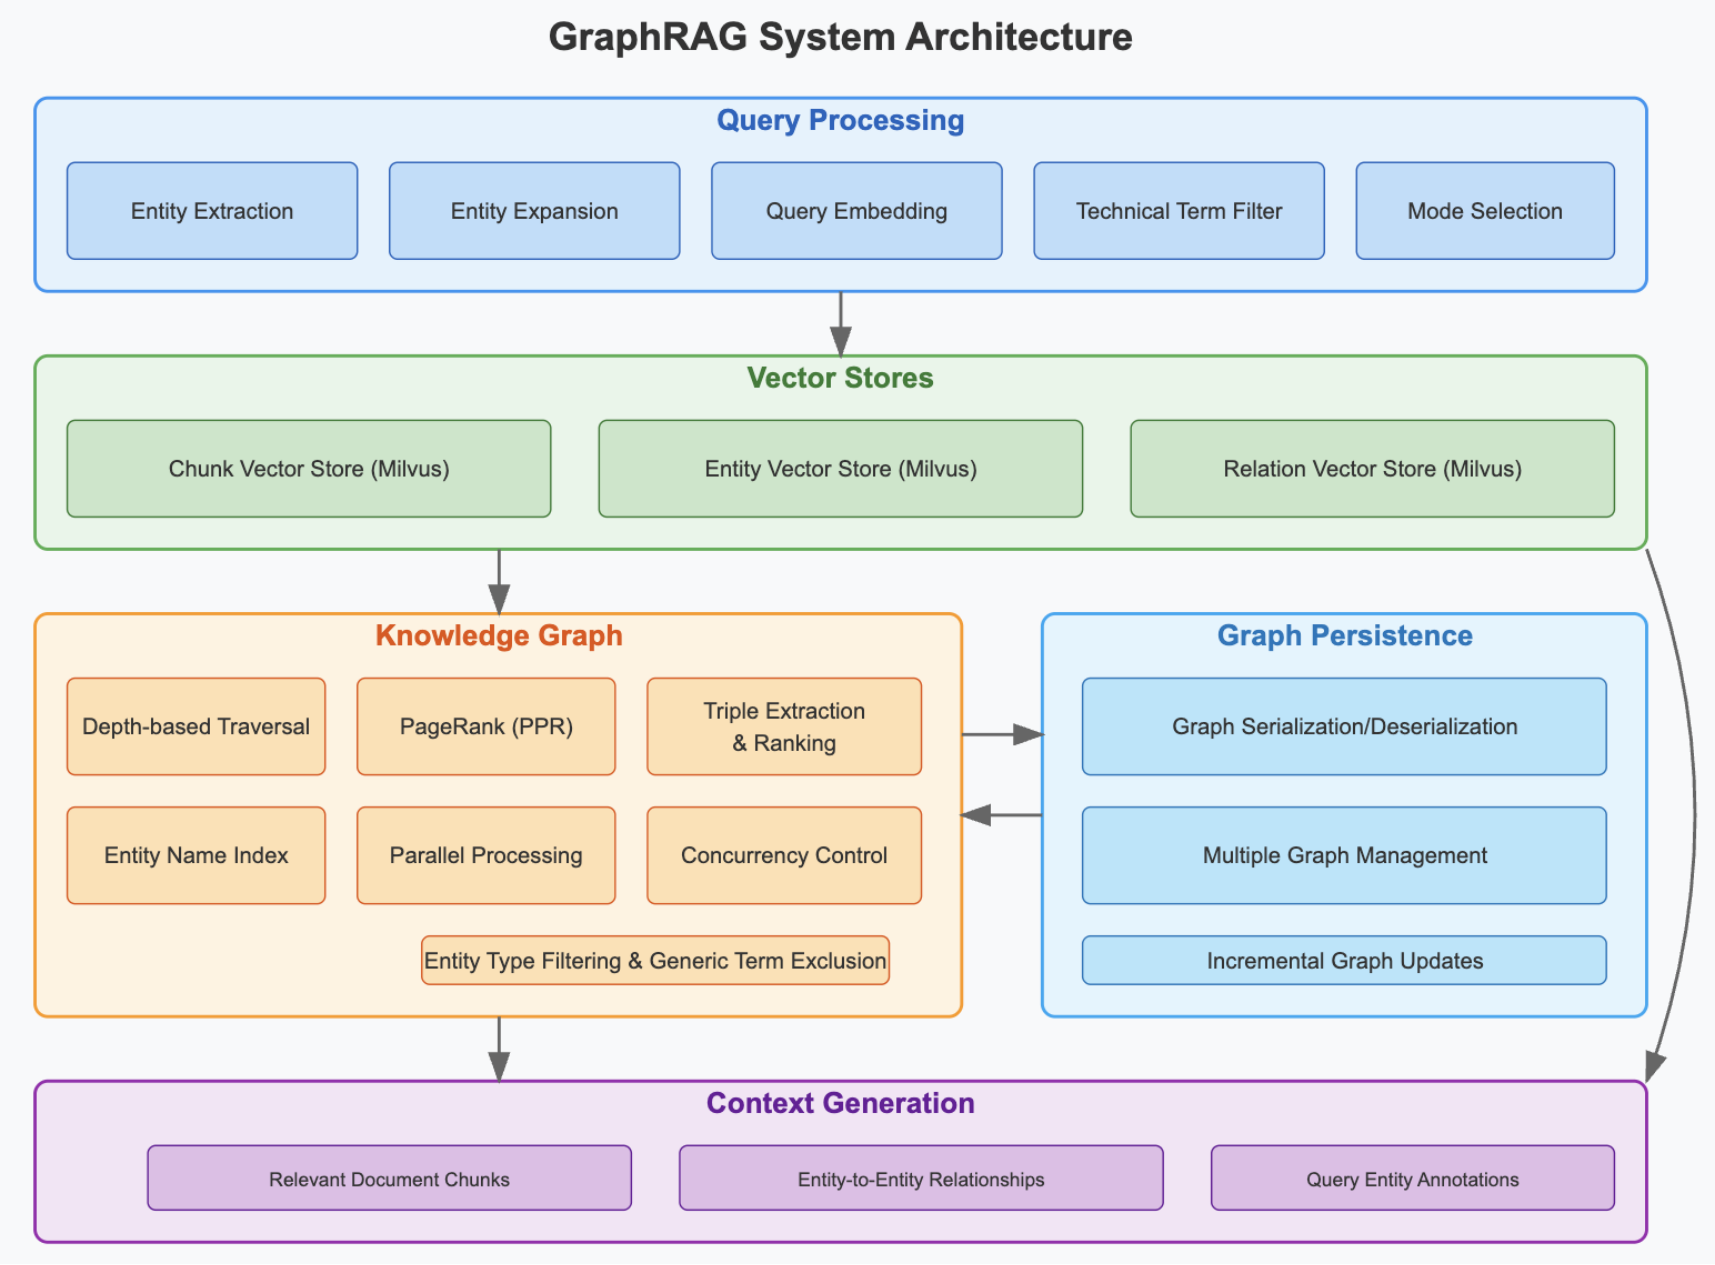Screen dimensions: 1715x1265
Task: Click Triple Extraction & Ranking box
Action: [784, 727]
